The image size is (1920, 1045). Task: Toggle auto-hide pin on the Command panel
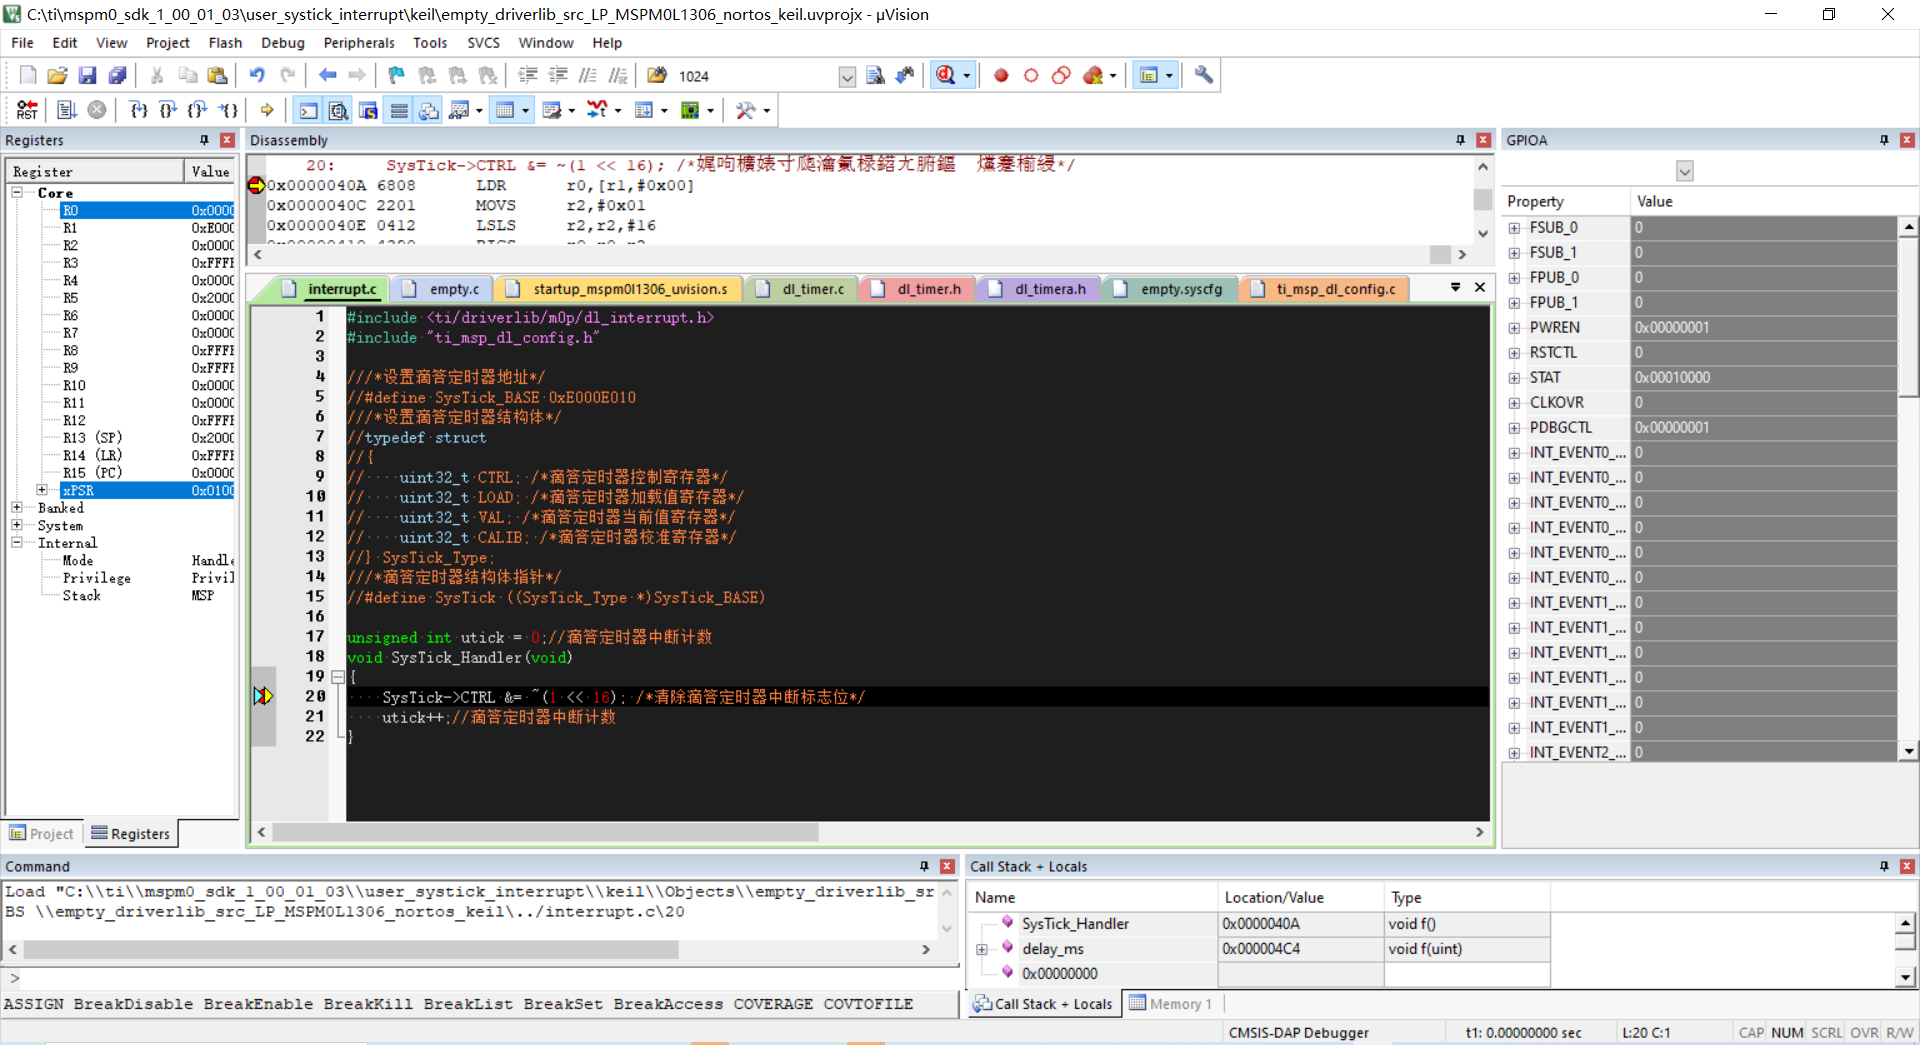[924, 866]
